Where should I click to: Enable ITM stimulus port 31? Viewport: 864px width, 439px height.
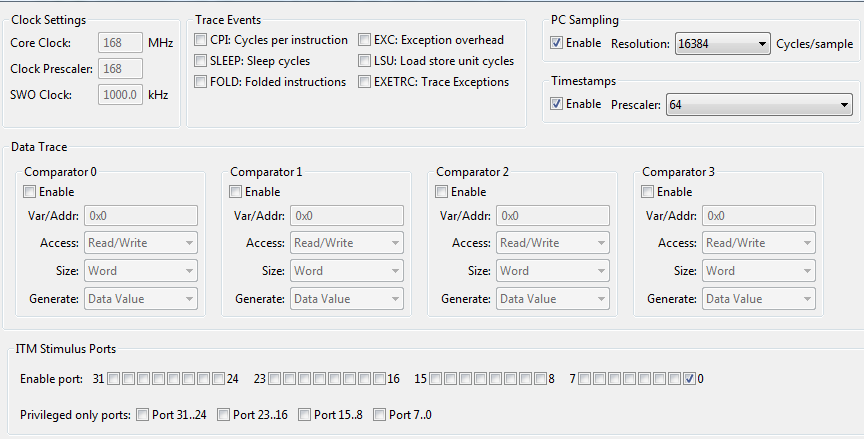[114, 379]
